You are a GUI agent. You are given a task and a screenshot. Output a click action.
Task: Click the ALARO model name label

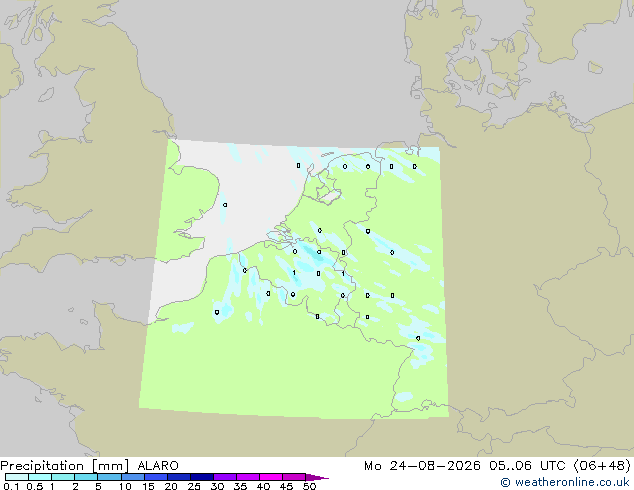[158, 466]
